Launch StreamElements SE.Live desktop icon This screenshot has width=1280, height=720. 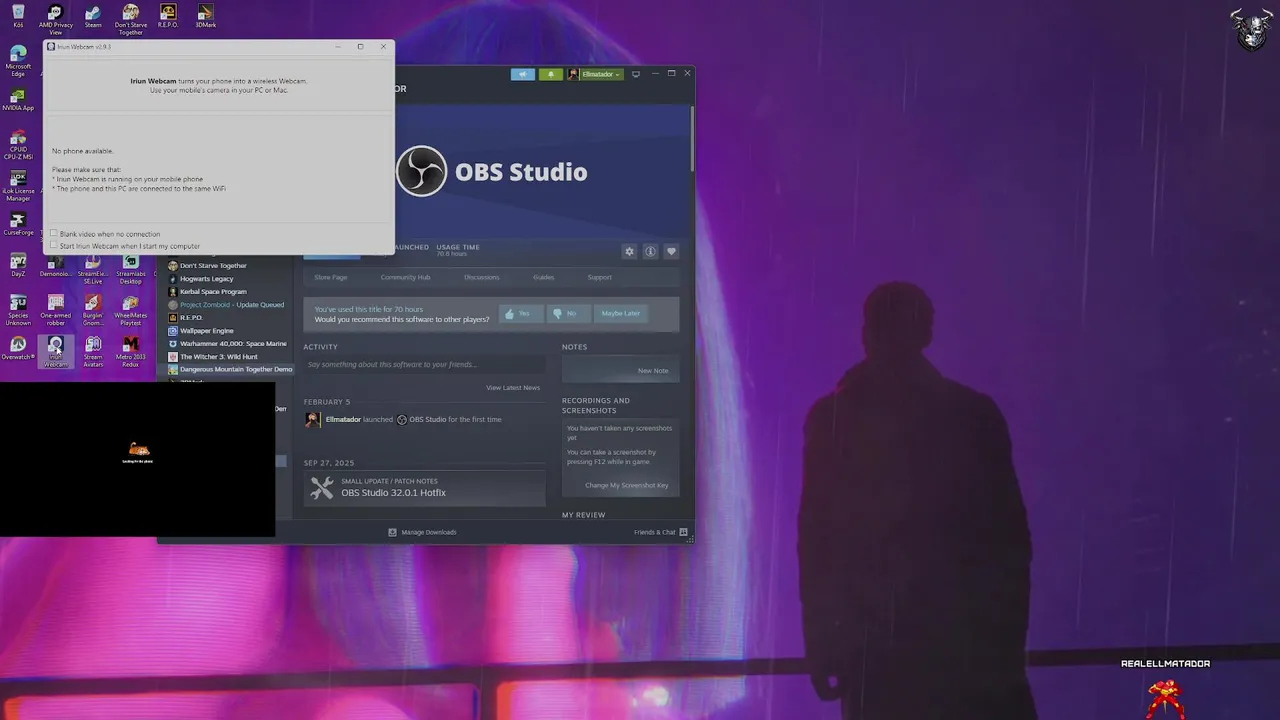click(x=93, y=268)
